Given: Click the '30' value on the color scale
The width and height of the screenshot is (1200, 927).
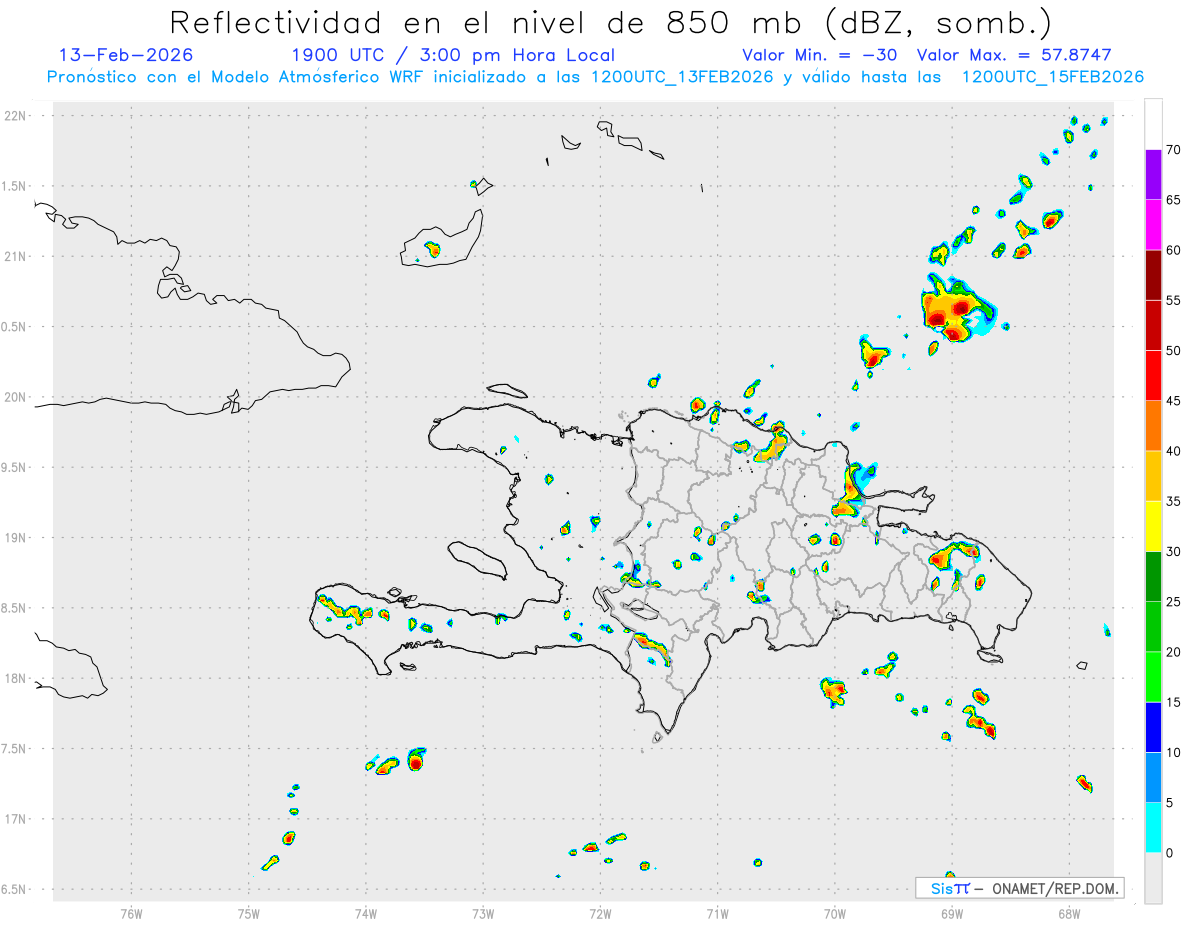Looking at the screenshot, I should (1174, 552).
